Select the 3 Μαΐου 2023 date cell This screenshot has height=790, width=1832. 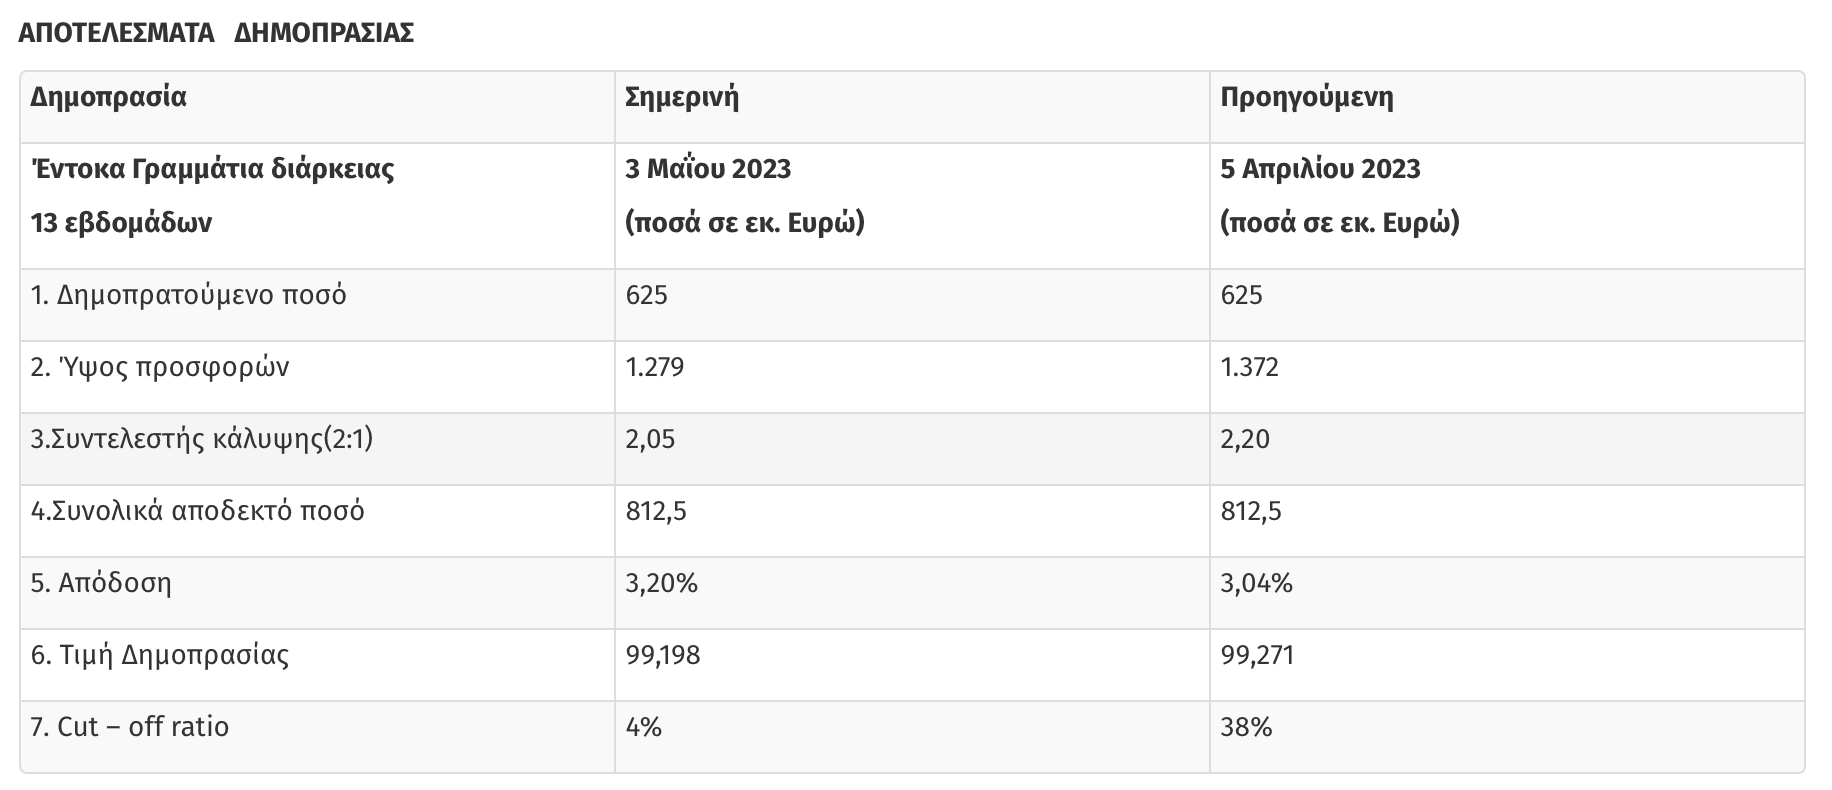(708, 169)
